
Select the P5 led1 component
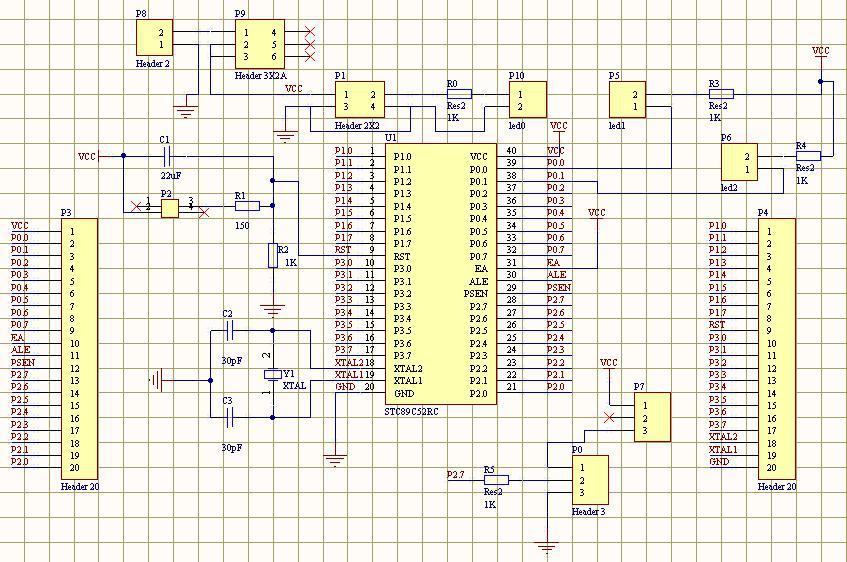click(627, 100)
